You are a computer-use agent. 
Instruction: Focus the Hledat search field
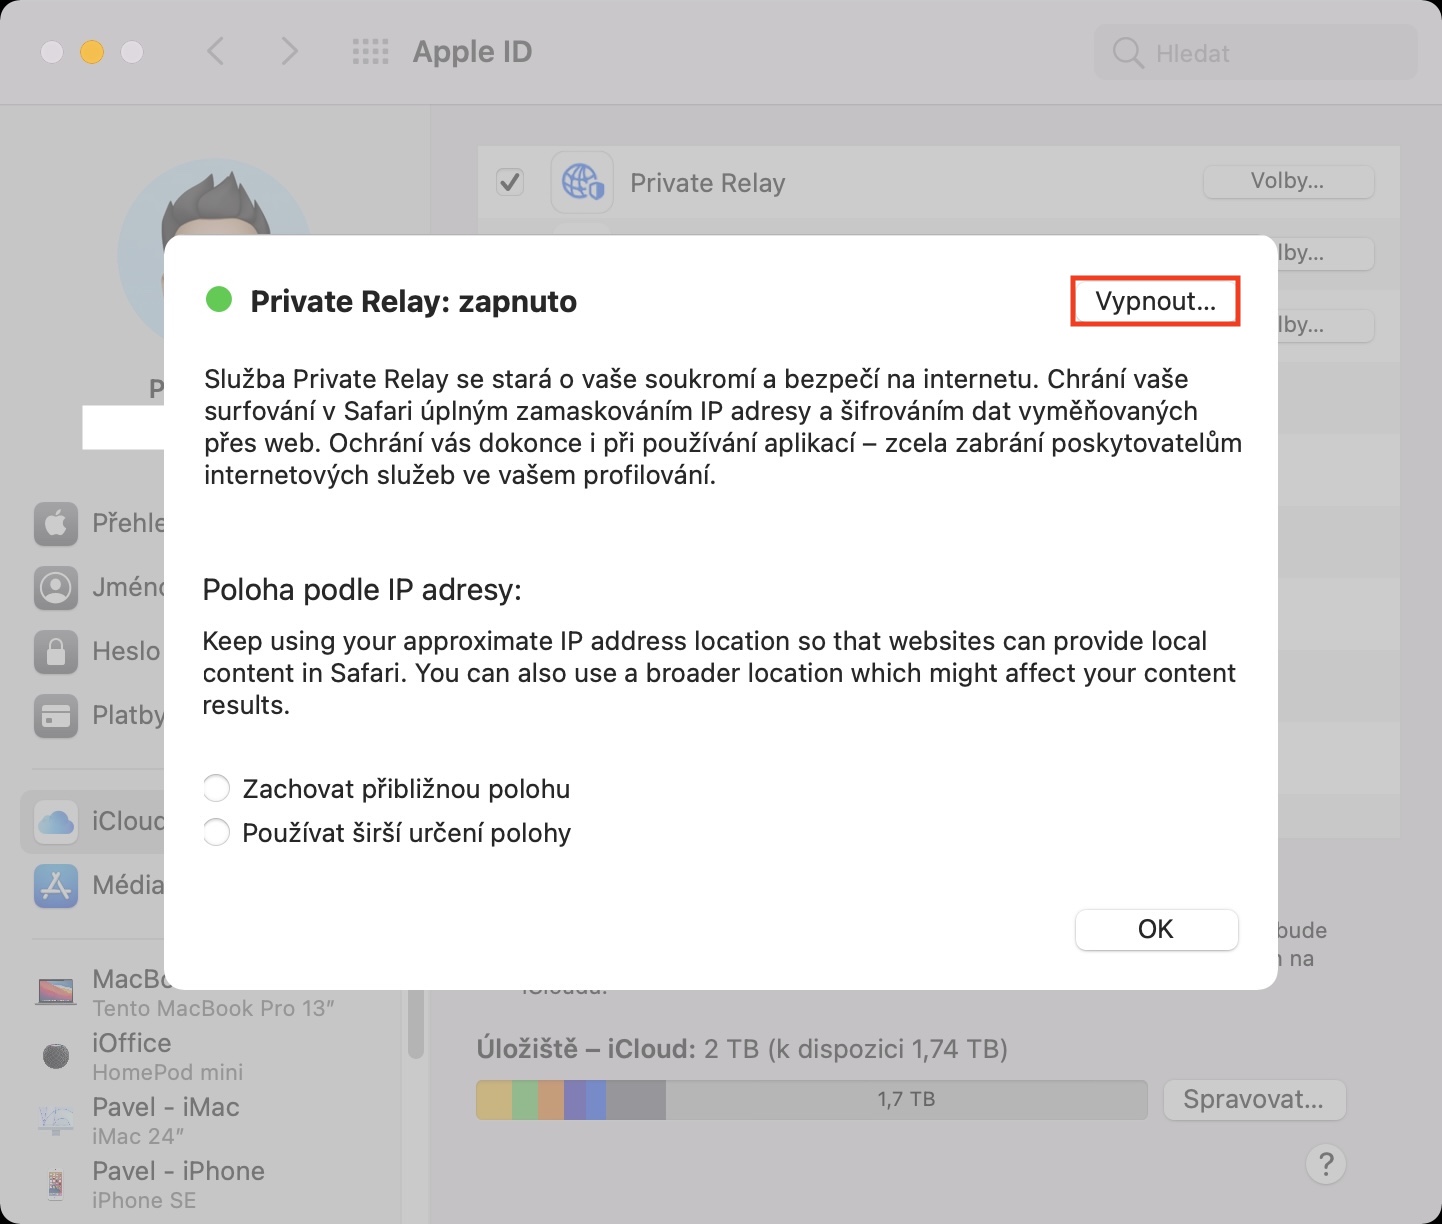pos(1256,53)
